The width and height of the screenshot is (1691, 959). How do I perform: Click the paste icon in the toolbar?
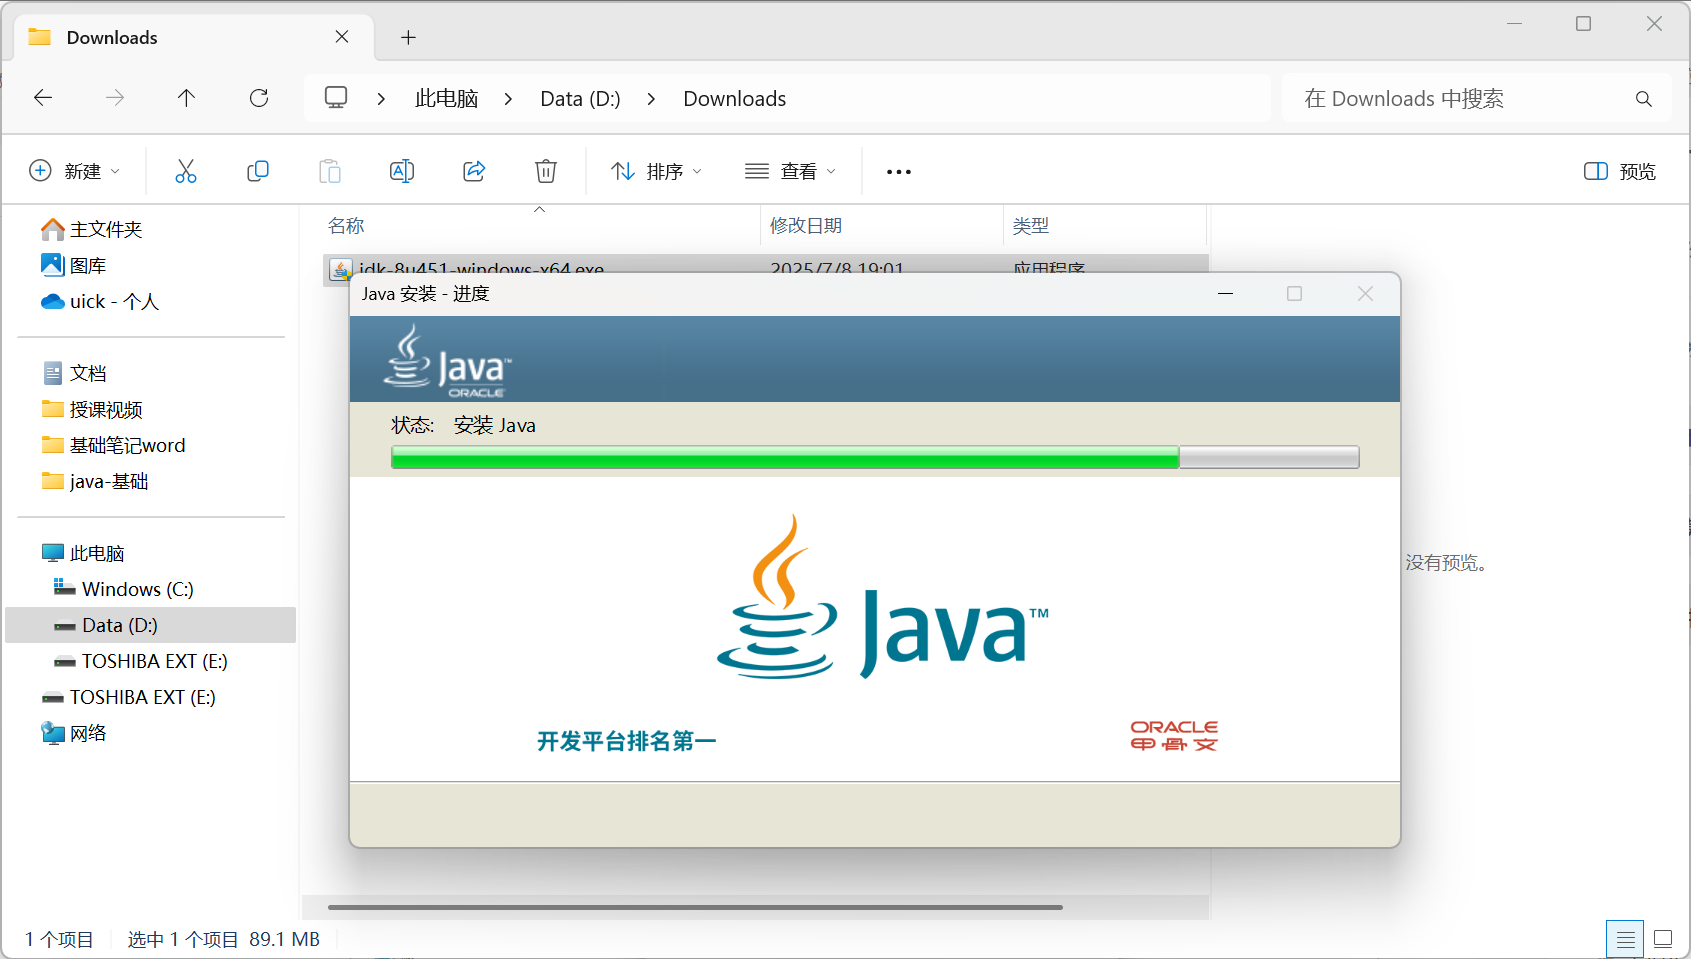tap(330, 170)
